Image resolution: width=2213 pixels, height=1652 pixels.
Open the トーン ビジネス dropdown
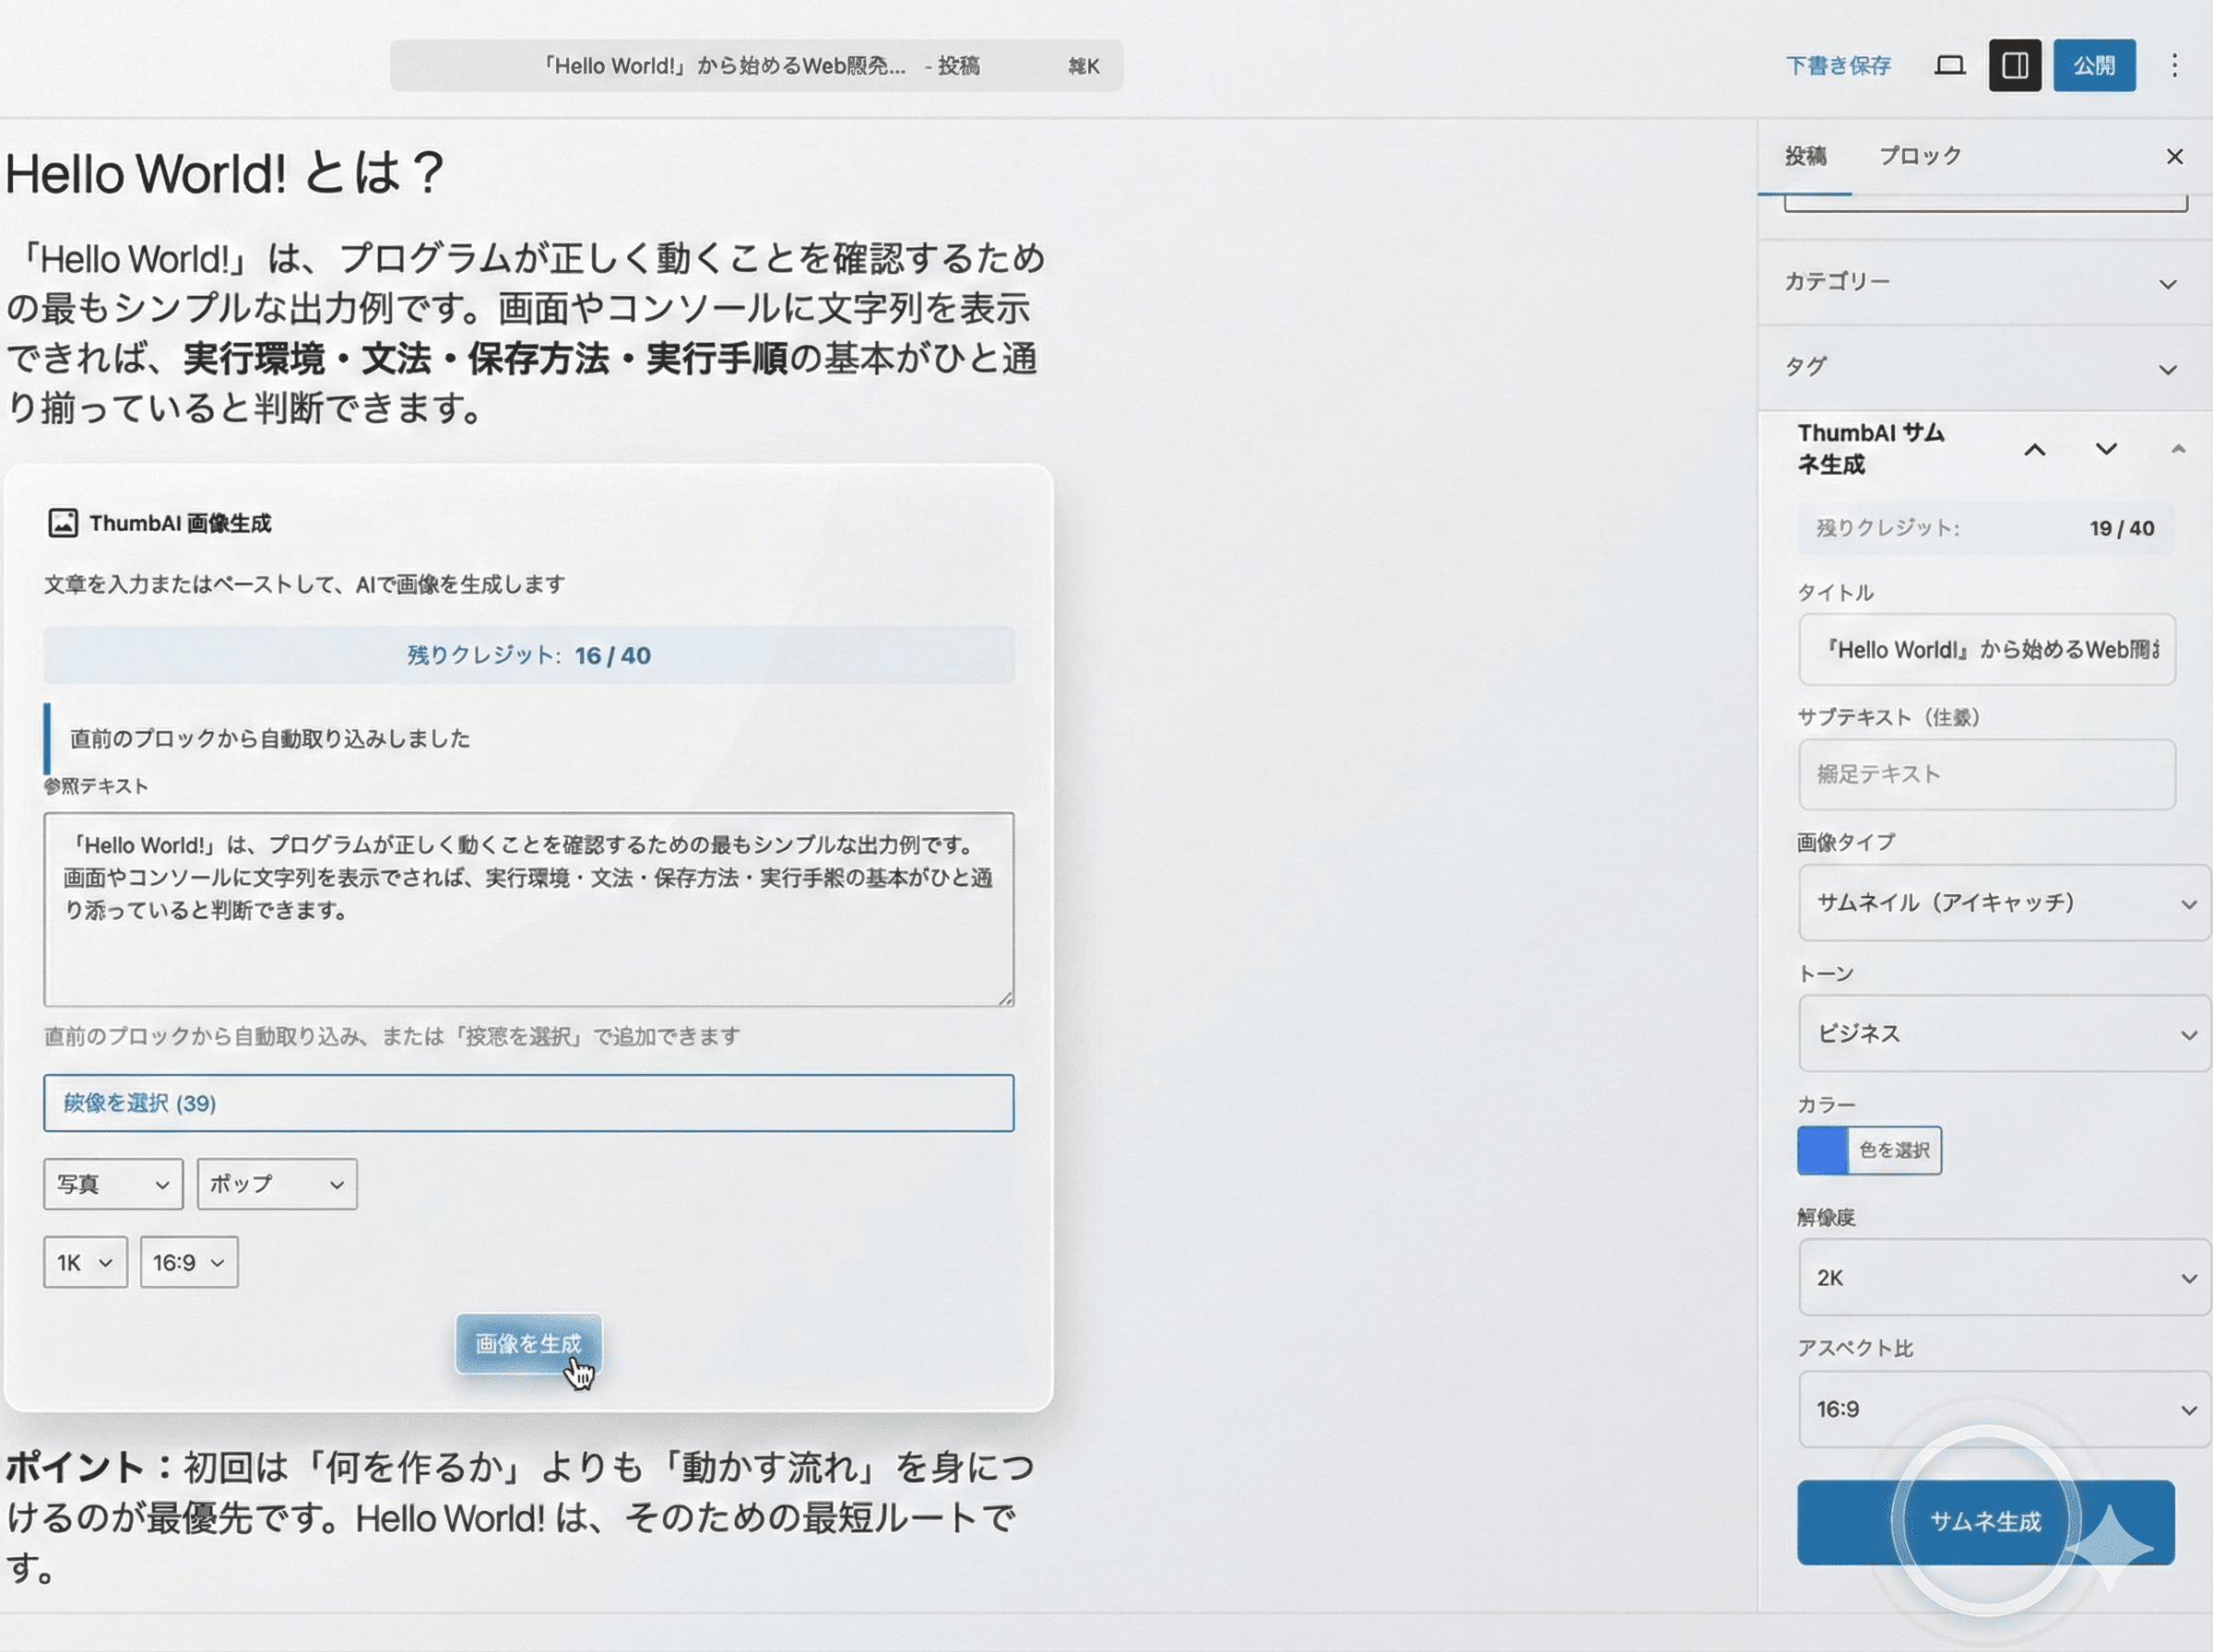point(2003,1034)
